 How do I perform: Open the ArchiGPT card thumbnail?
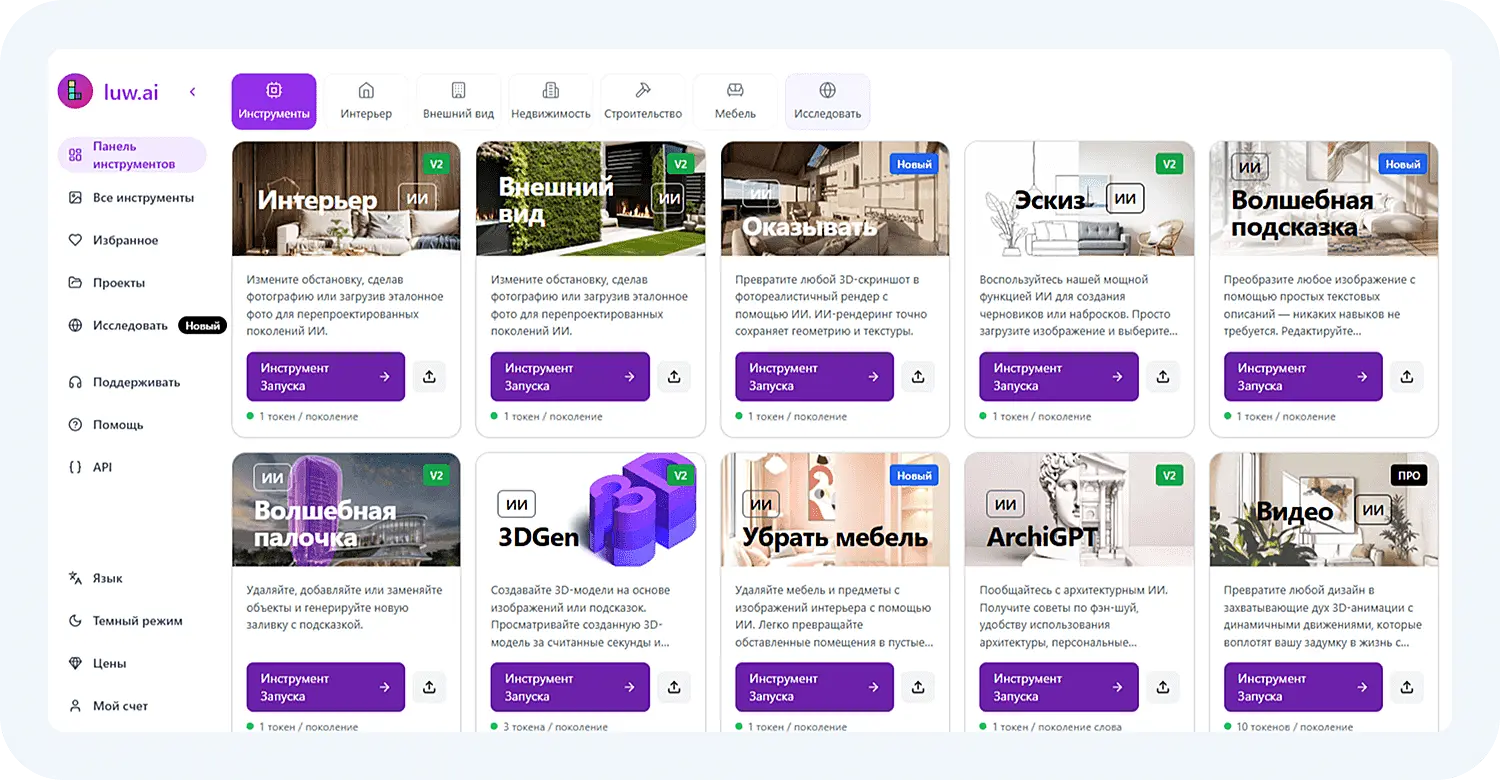1079,510
